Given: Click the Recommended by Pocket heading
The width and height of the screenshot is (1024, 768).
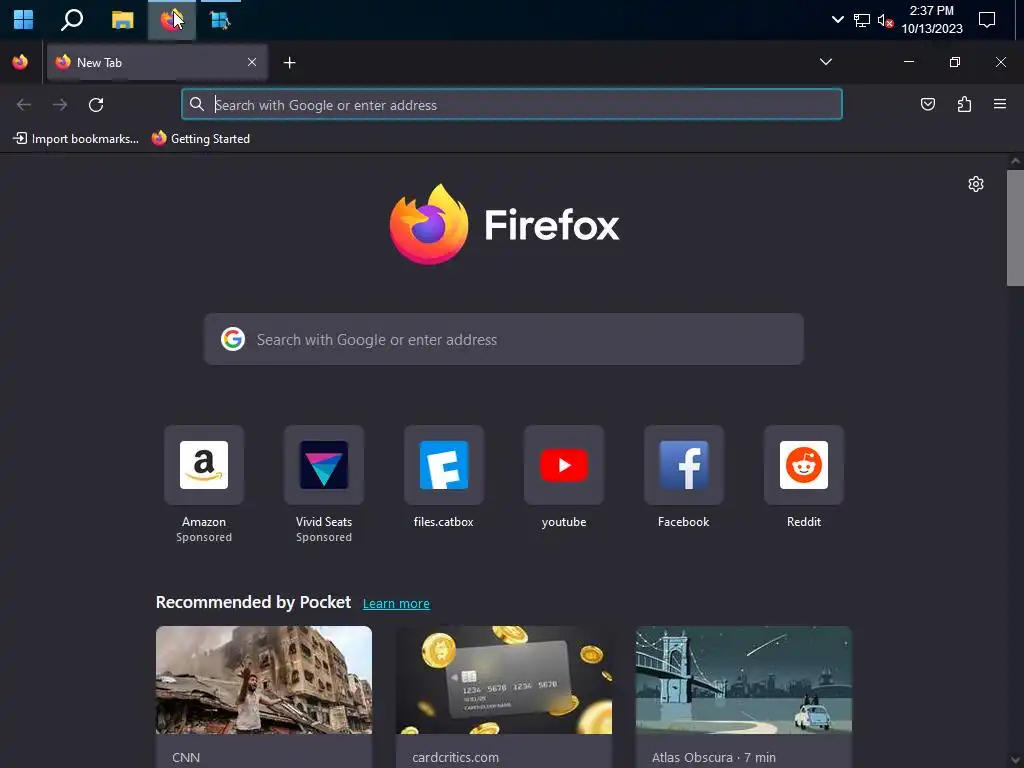Looking at the screenshot, I should tap(253, 602).
